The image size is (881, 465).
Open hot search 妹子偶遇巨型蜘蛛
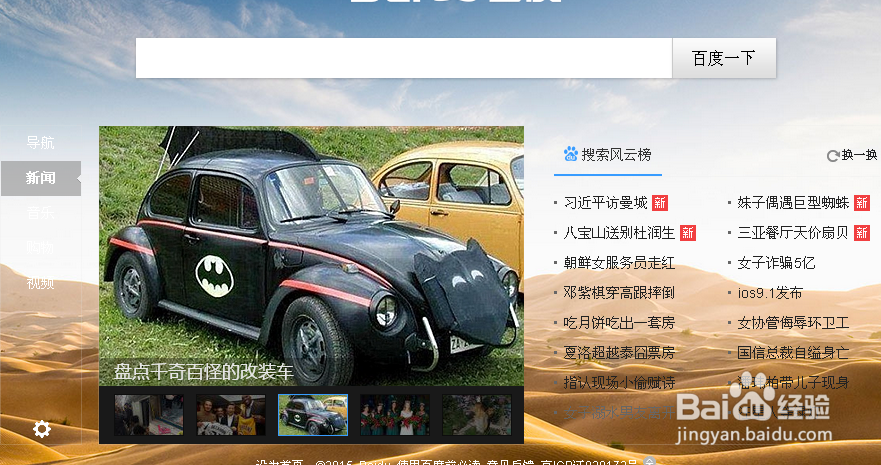point(793,203)
